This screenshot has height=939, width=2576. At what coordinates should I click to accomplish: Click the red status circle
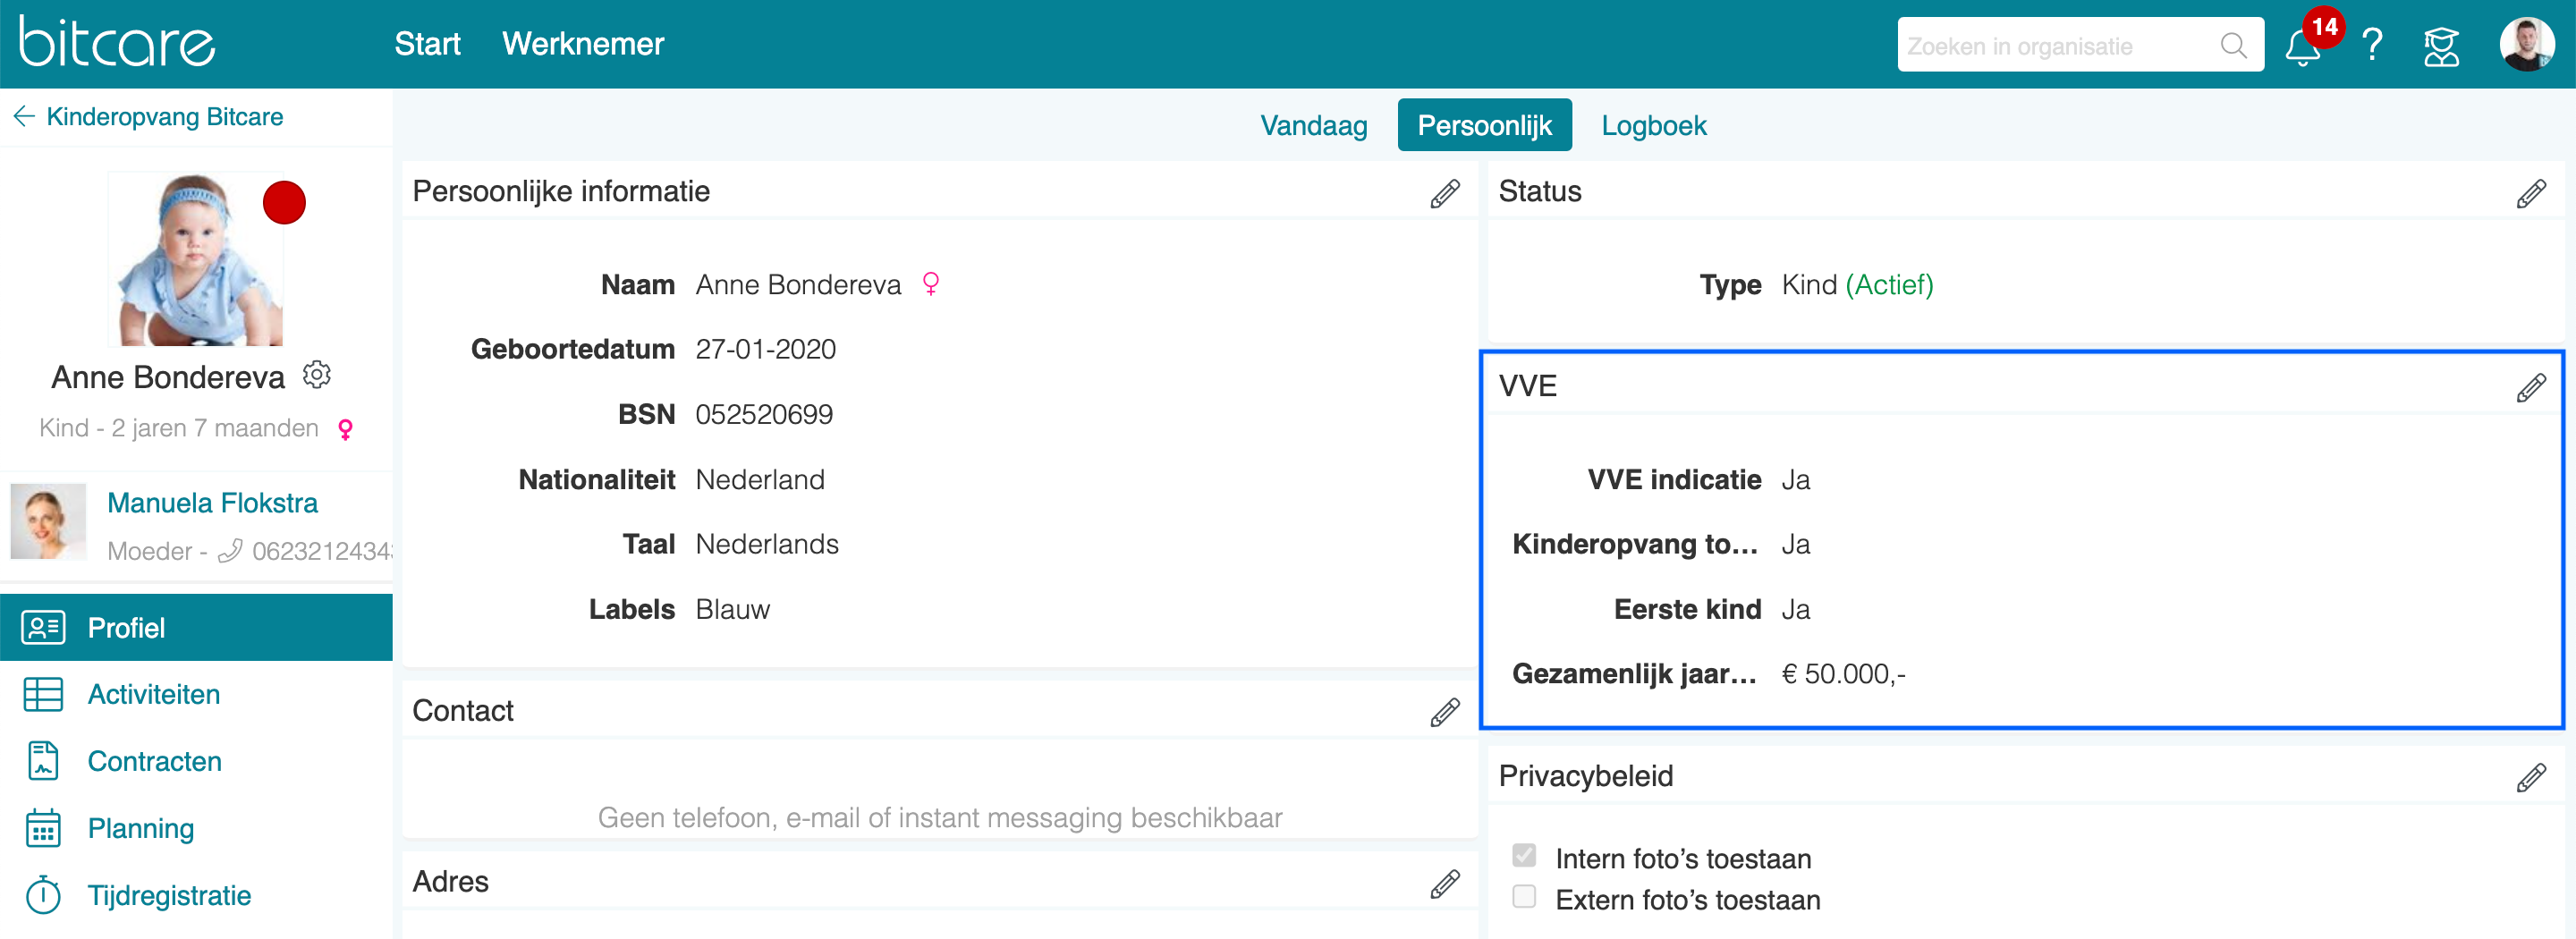(284, 203)
